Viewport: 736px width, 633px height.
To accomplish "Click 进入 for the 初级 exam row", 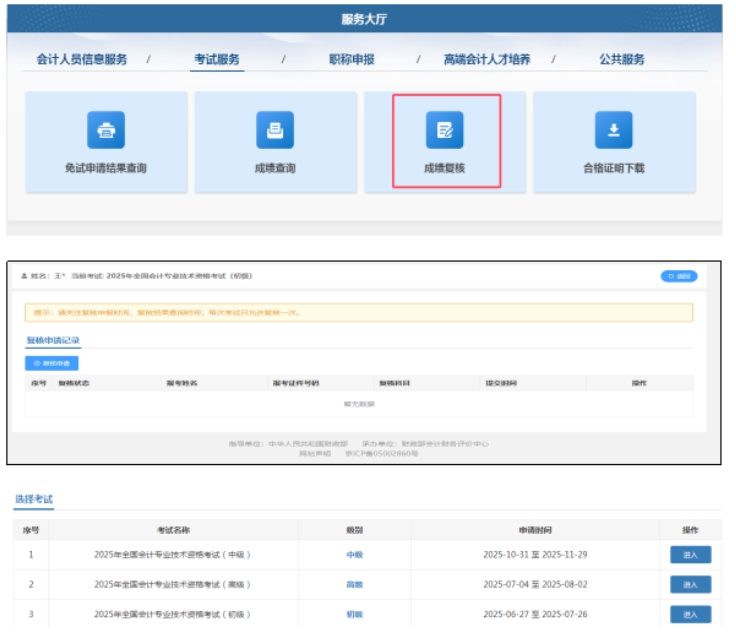I will pyautogui.click(x=690, y=614).
